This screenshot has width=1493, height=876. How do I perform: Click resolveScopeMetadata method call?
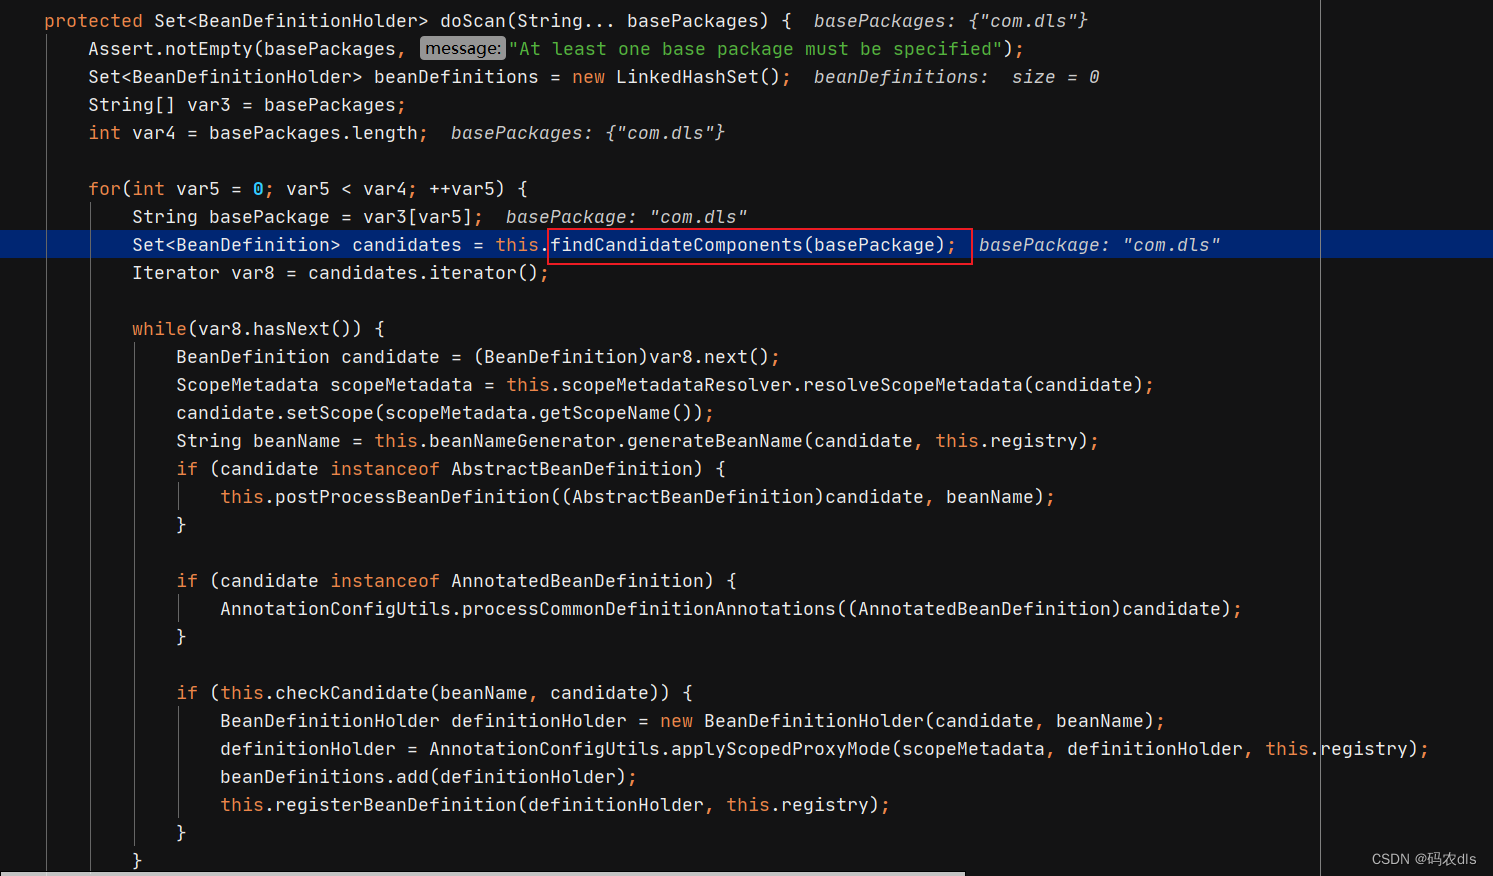tap(912, 385)
